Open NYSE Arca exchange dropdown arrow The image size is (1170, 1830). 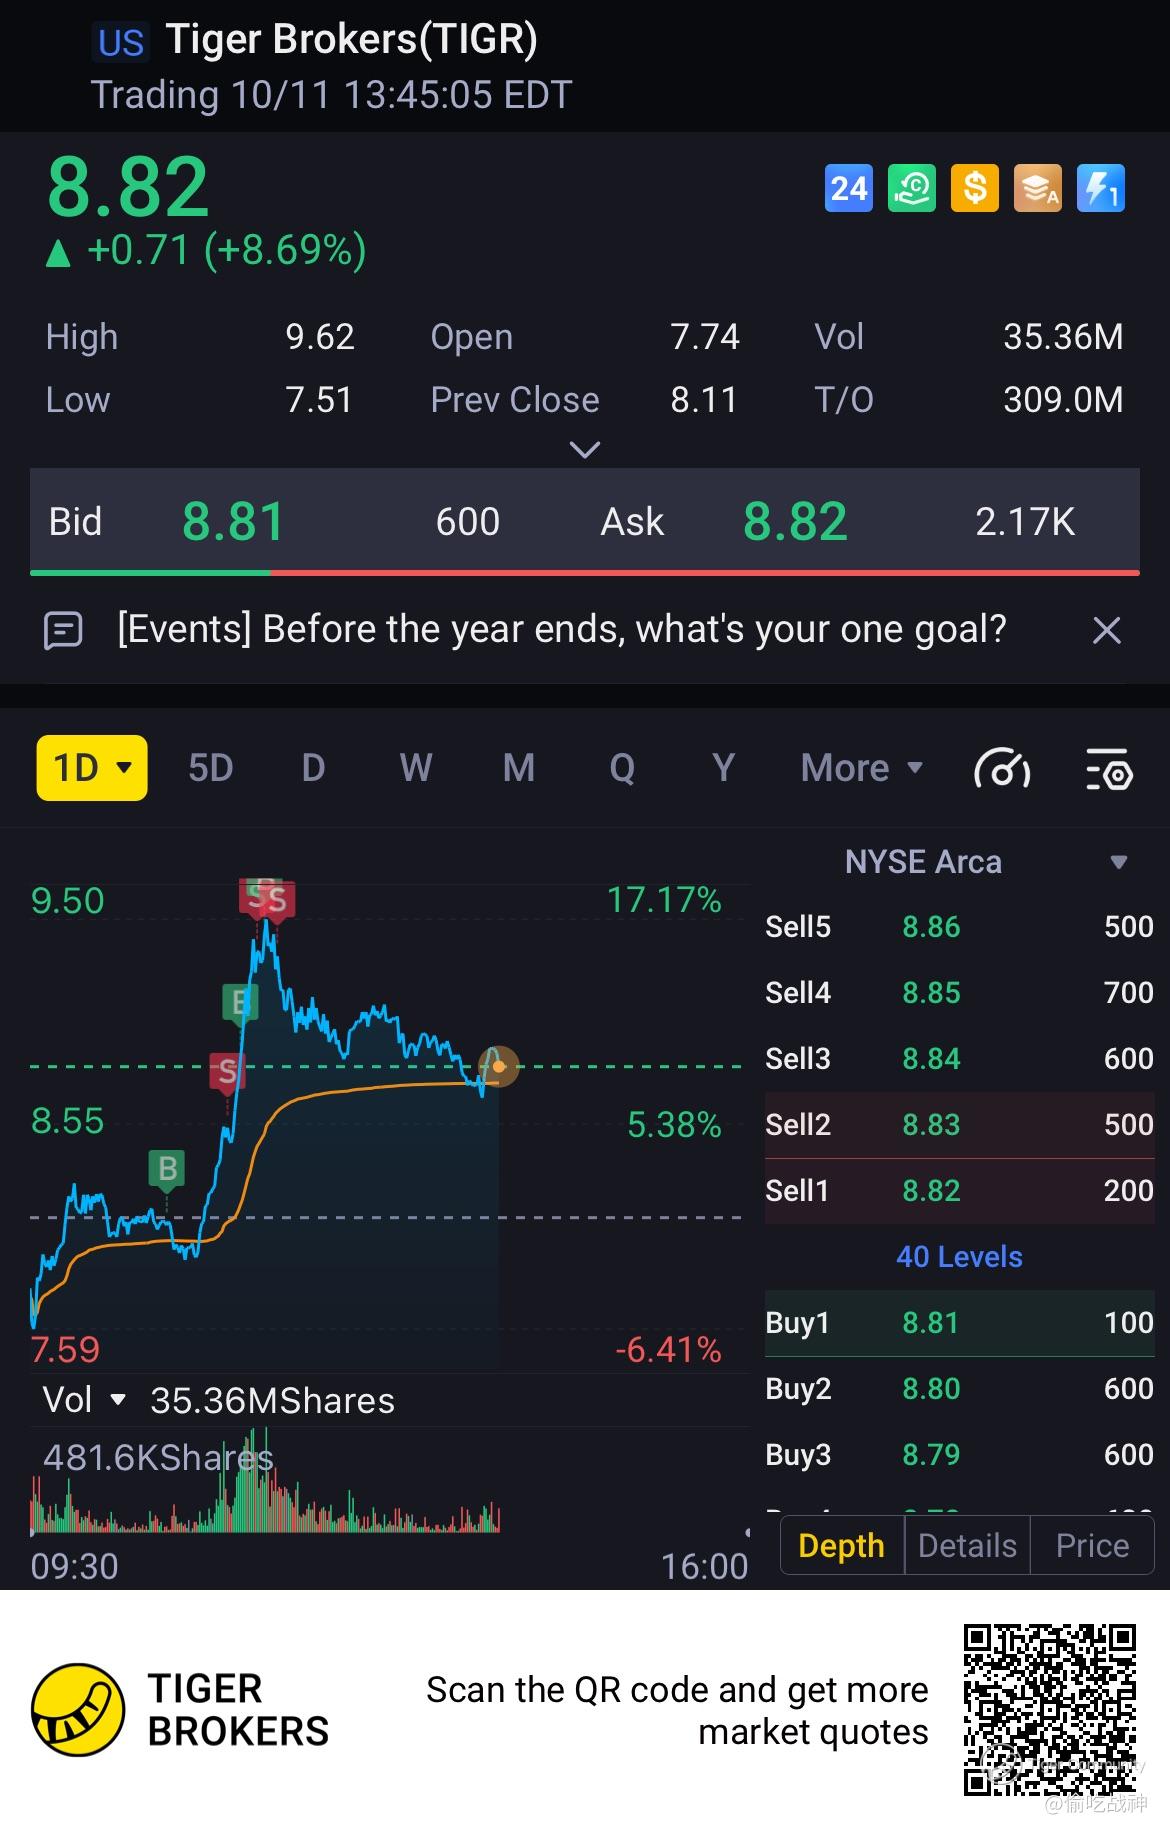click(x=1119, y=862)
